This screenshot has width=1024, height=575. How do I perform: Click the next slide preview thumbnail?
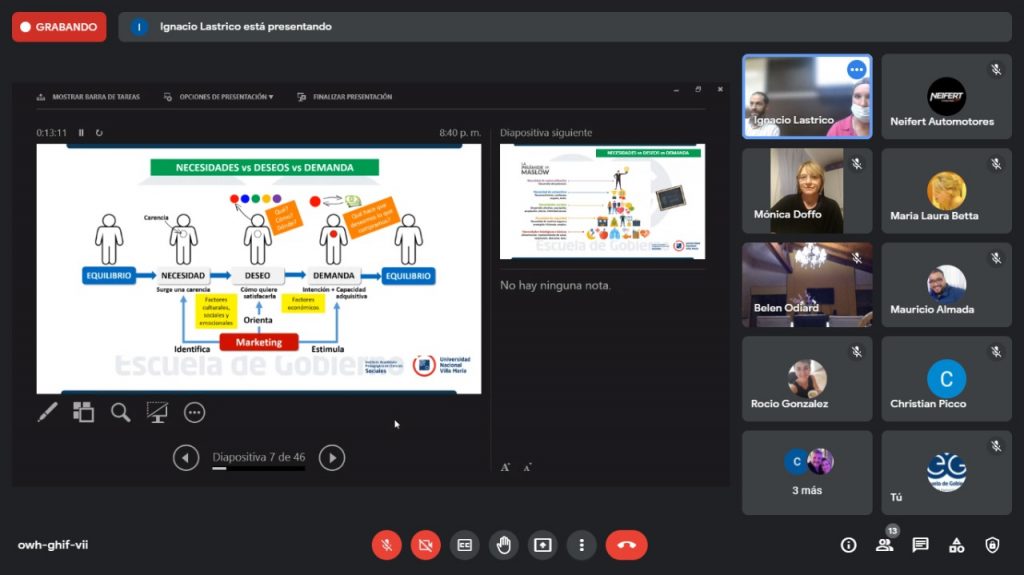[602, 201]
